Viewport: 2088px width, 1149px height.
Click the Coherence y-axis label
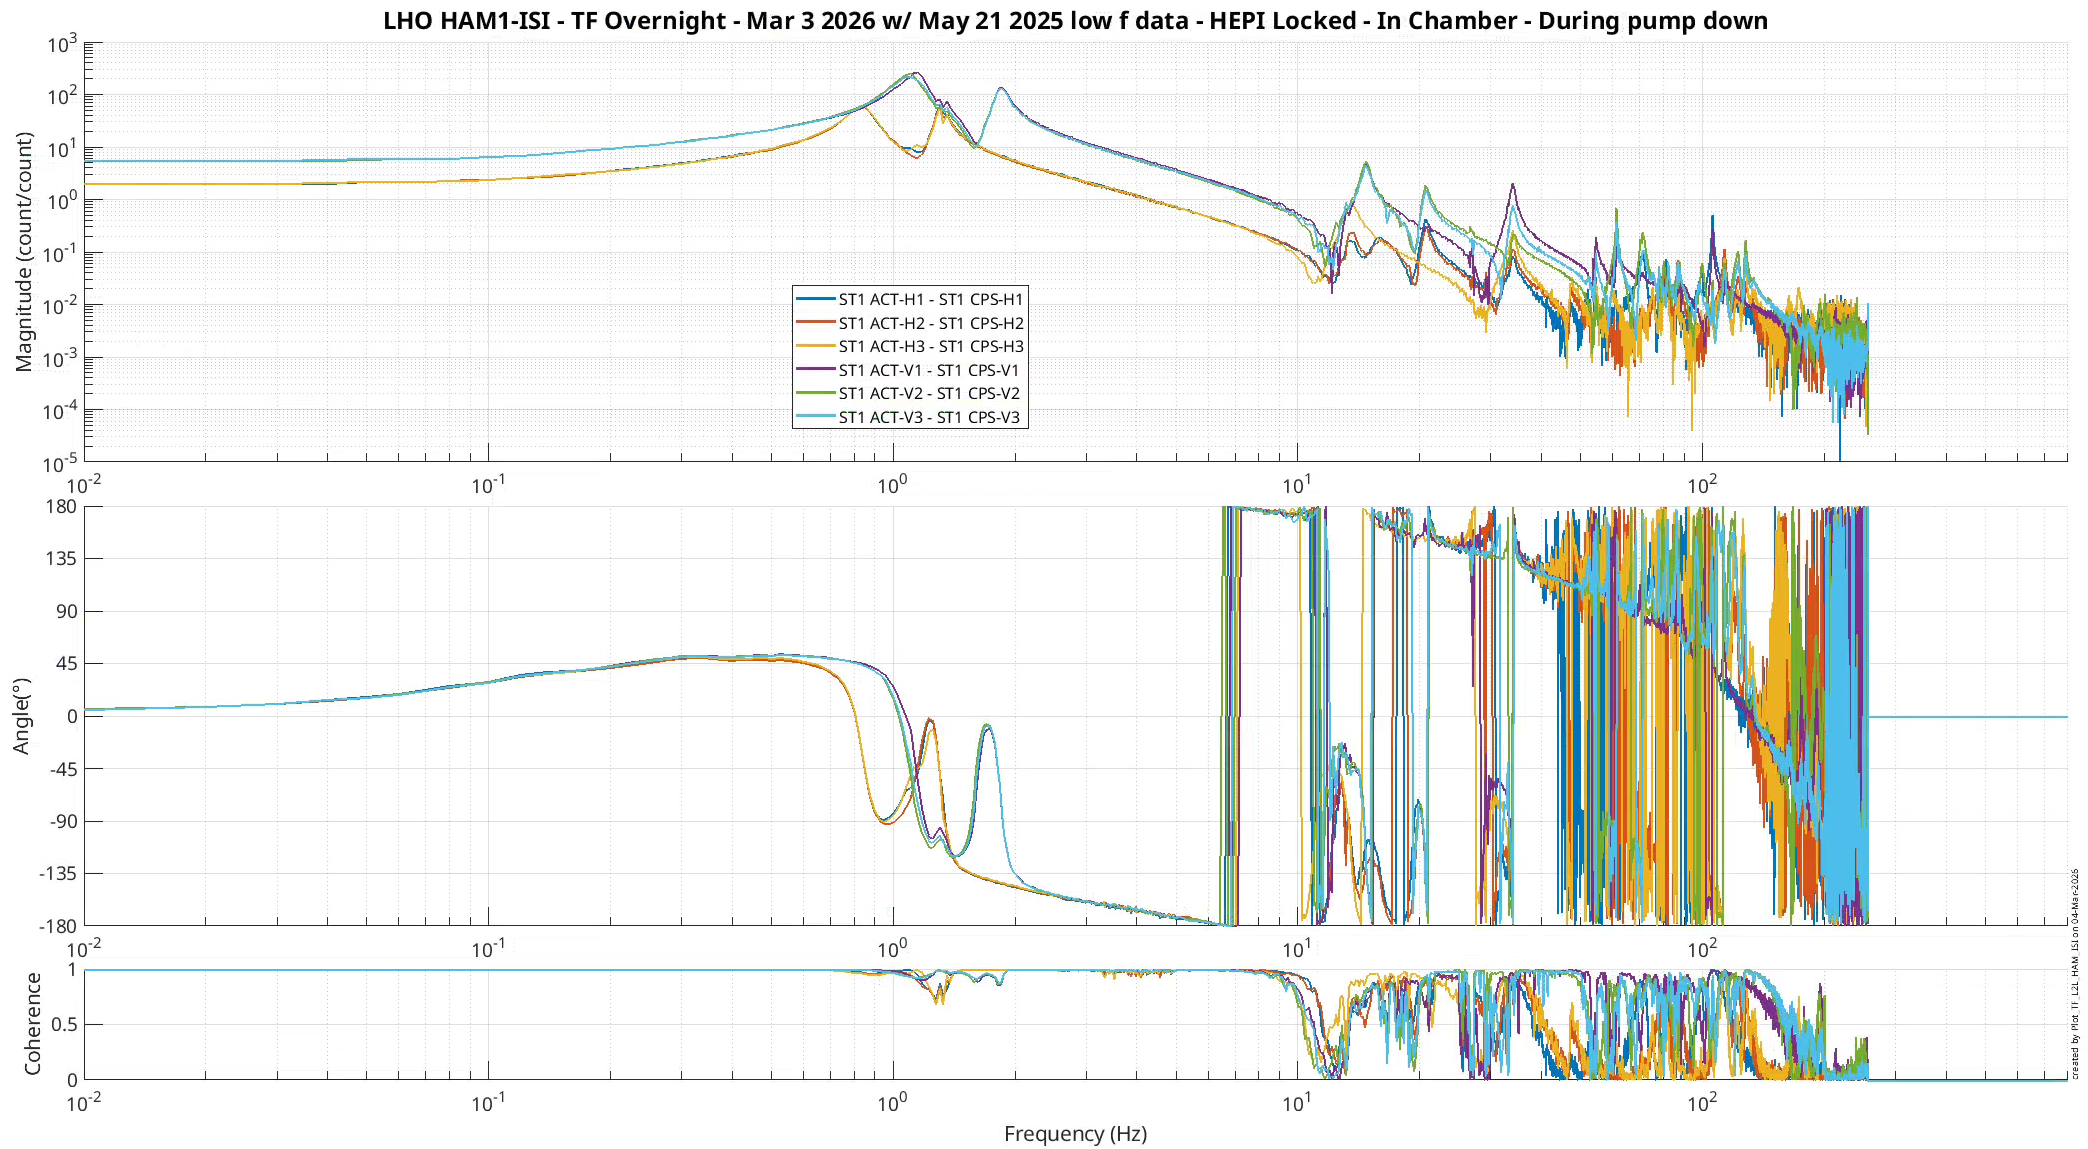(x=33, y=1023)
